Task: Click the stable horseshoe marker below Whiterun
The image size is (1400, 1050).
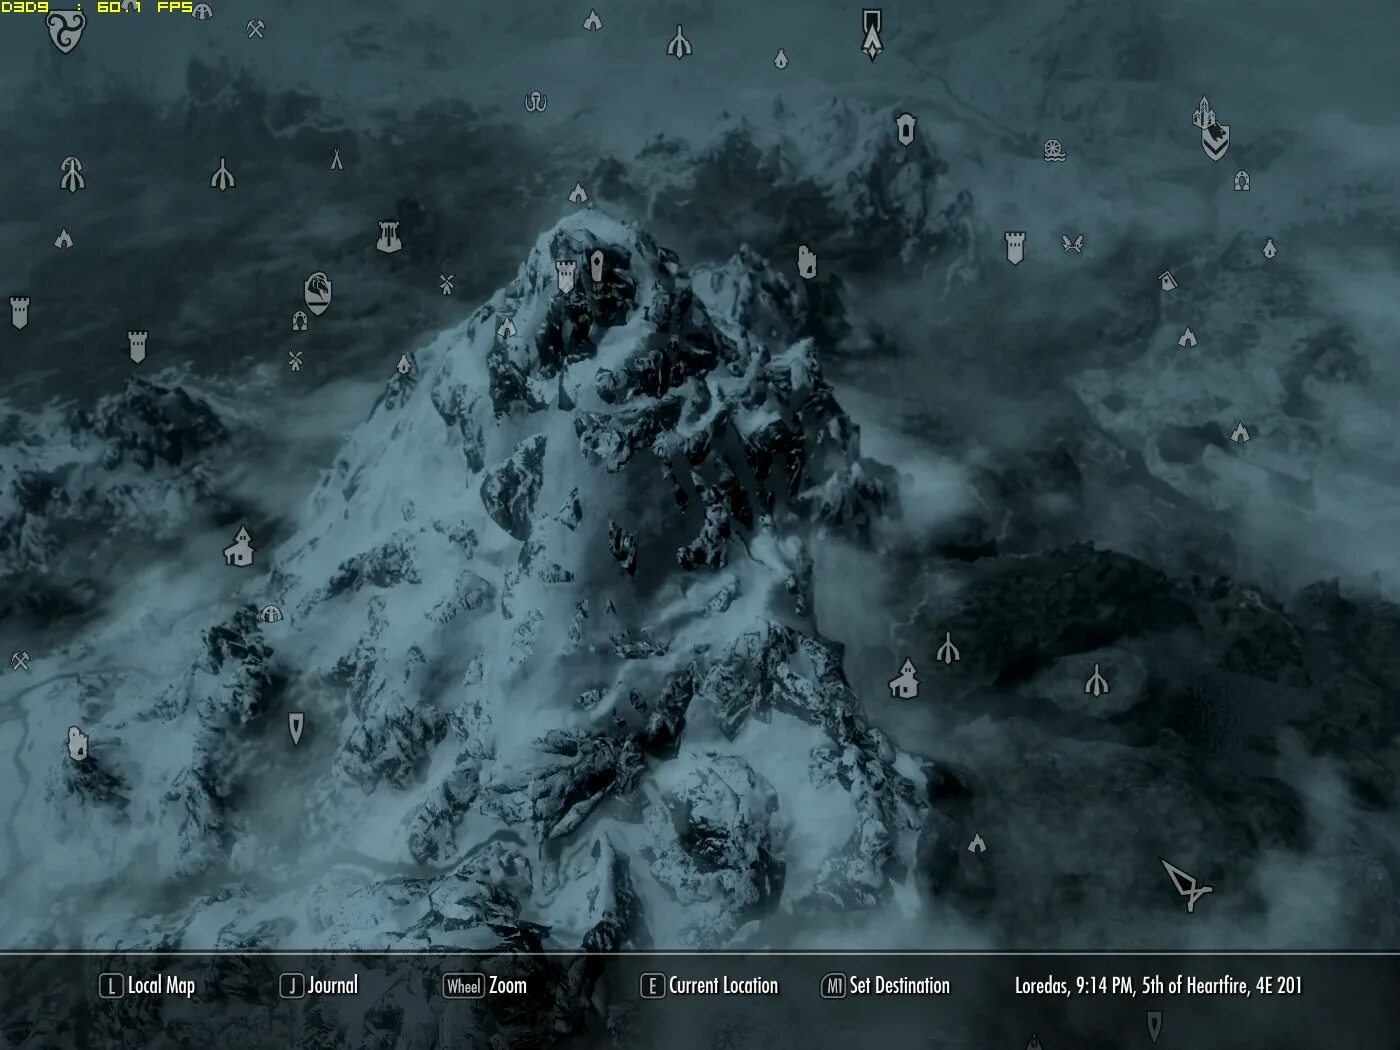Action: pyautogui.click(x=300, y=320)
